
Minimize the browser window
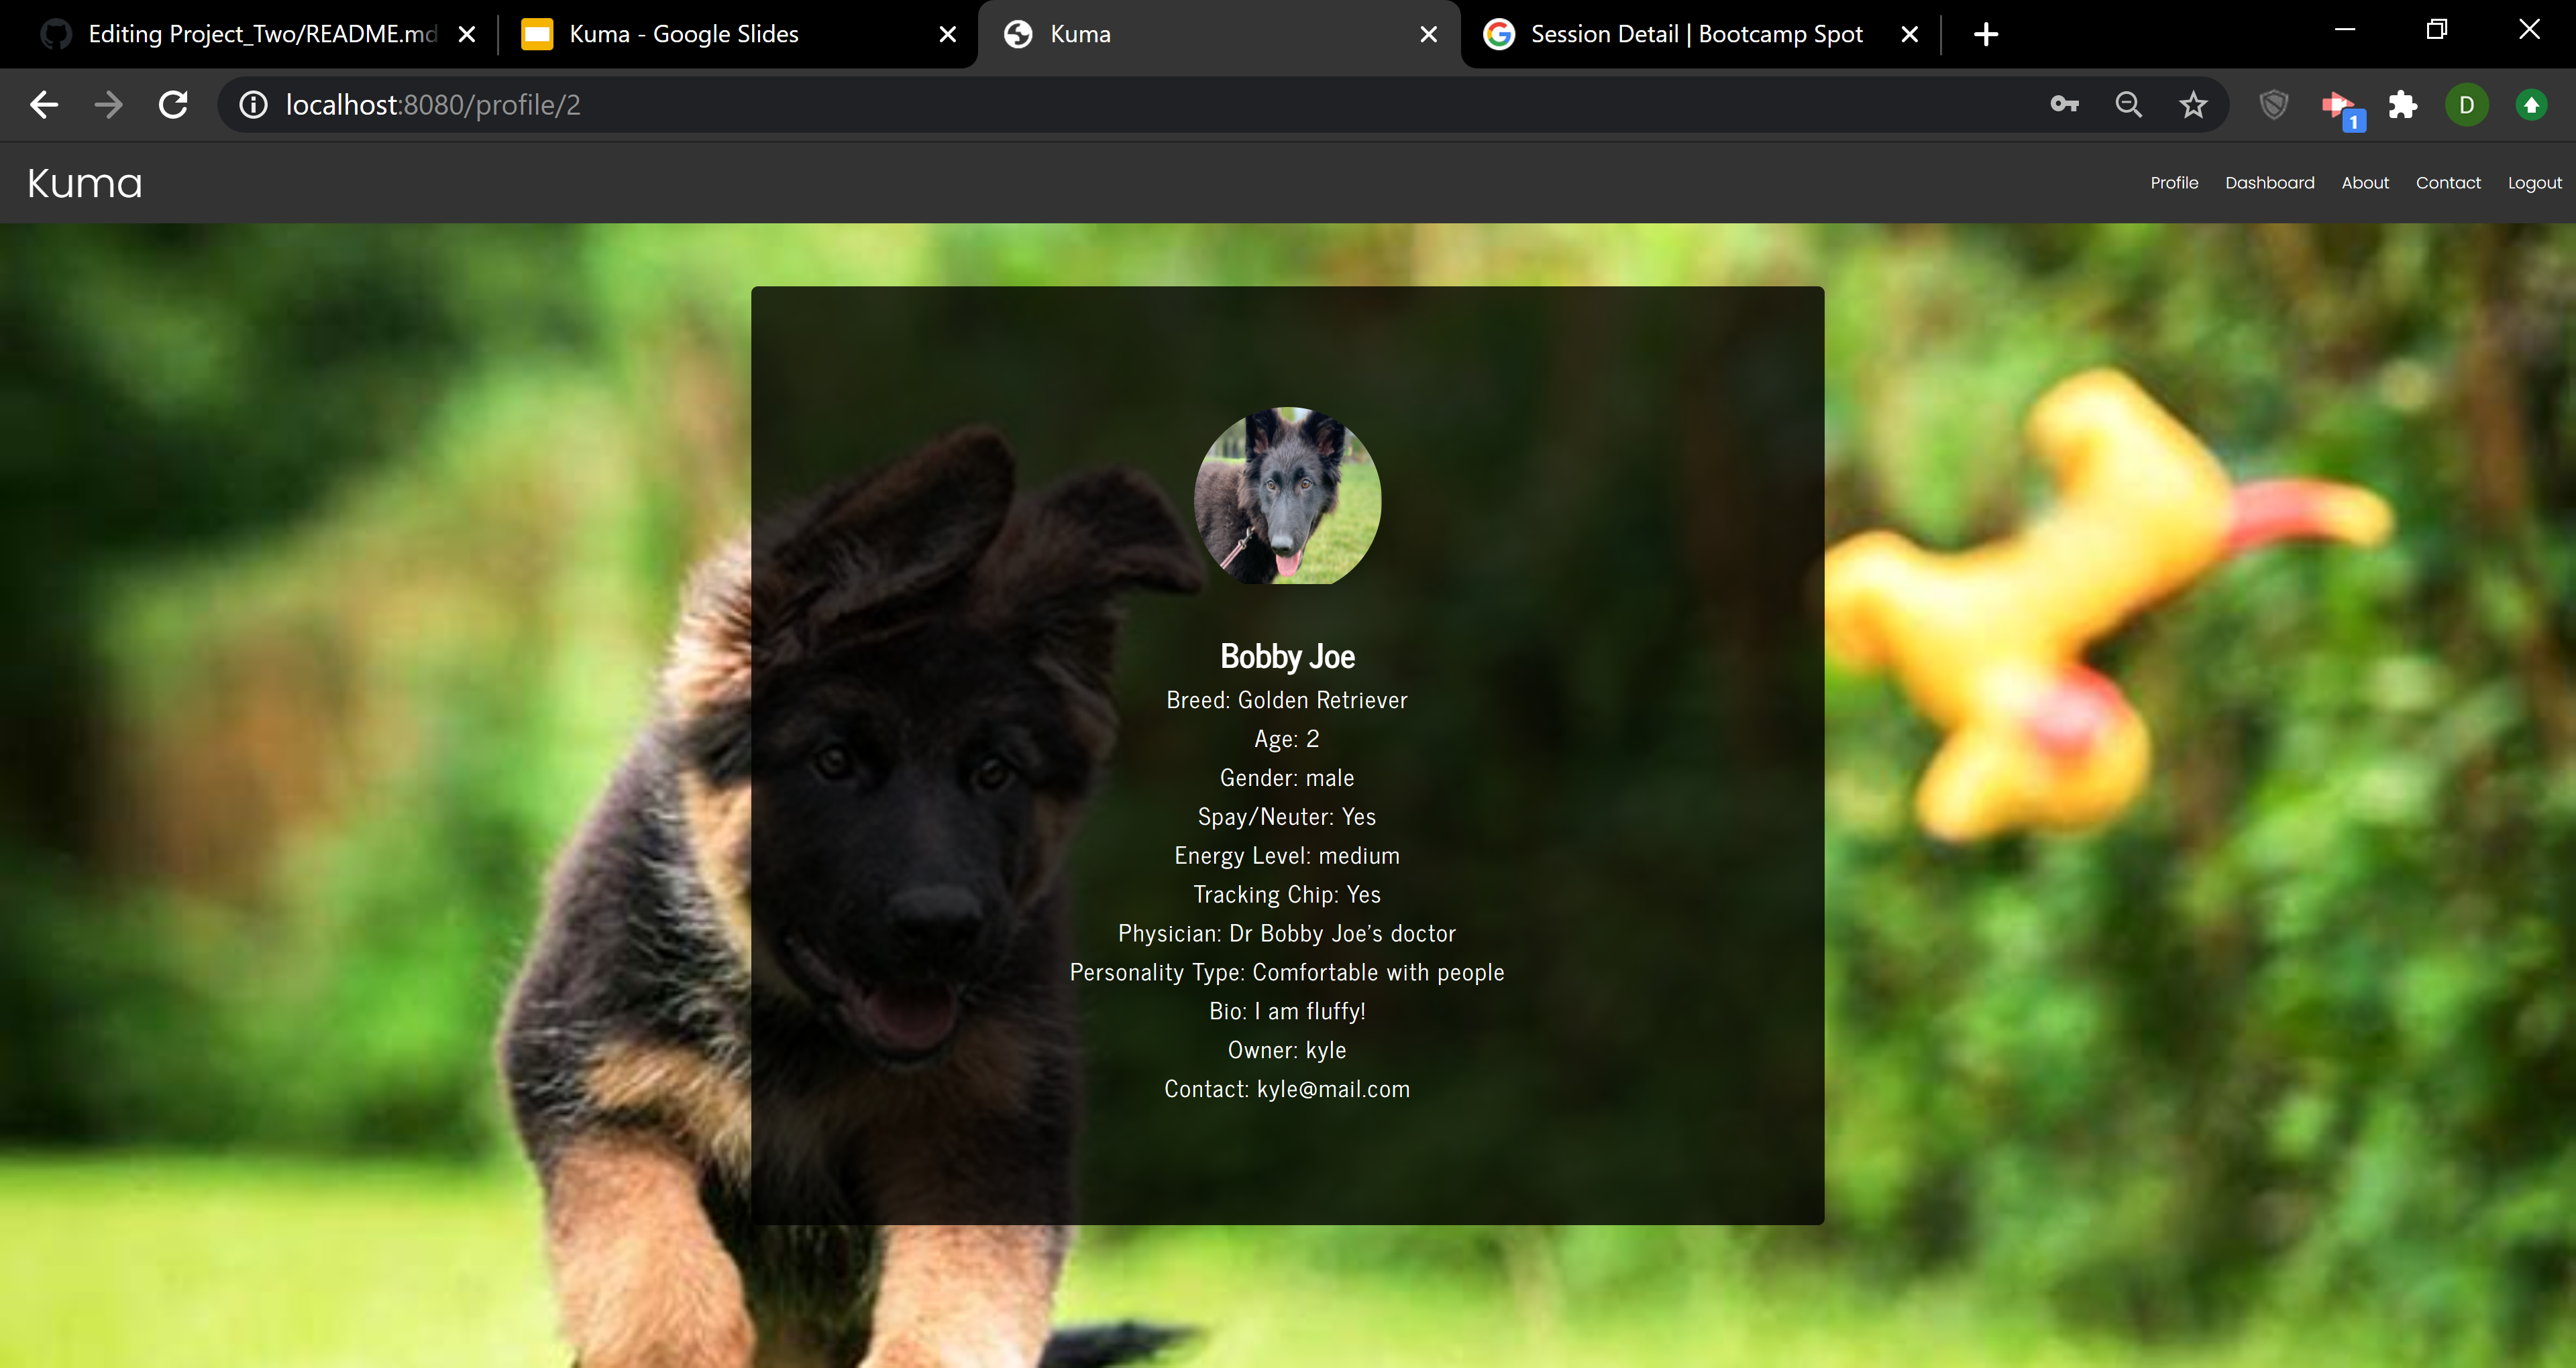point(2345,30)
